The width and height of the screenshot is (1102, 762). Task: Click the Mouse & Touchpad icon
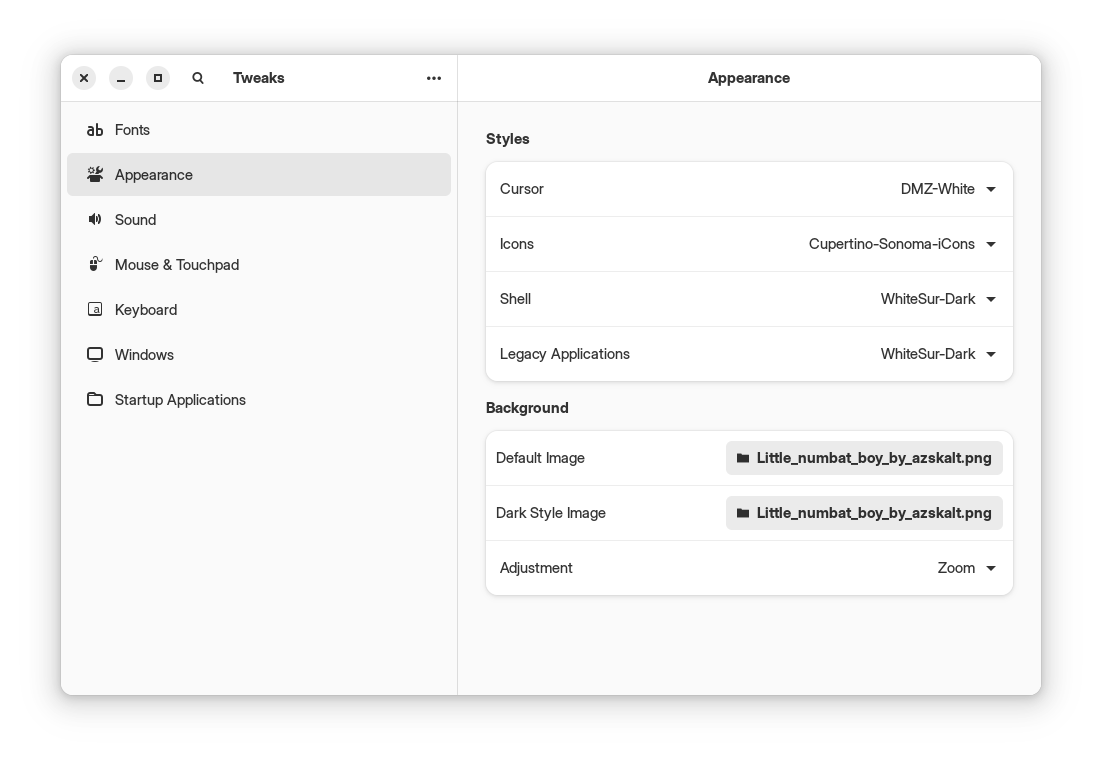(95, 264)
